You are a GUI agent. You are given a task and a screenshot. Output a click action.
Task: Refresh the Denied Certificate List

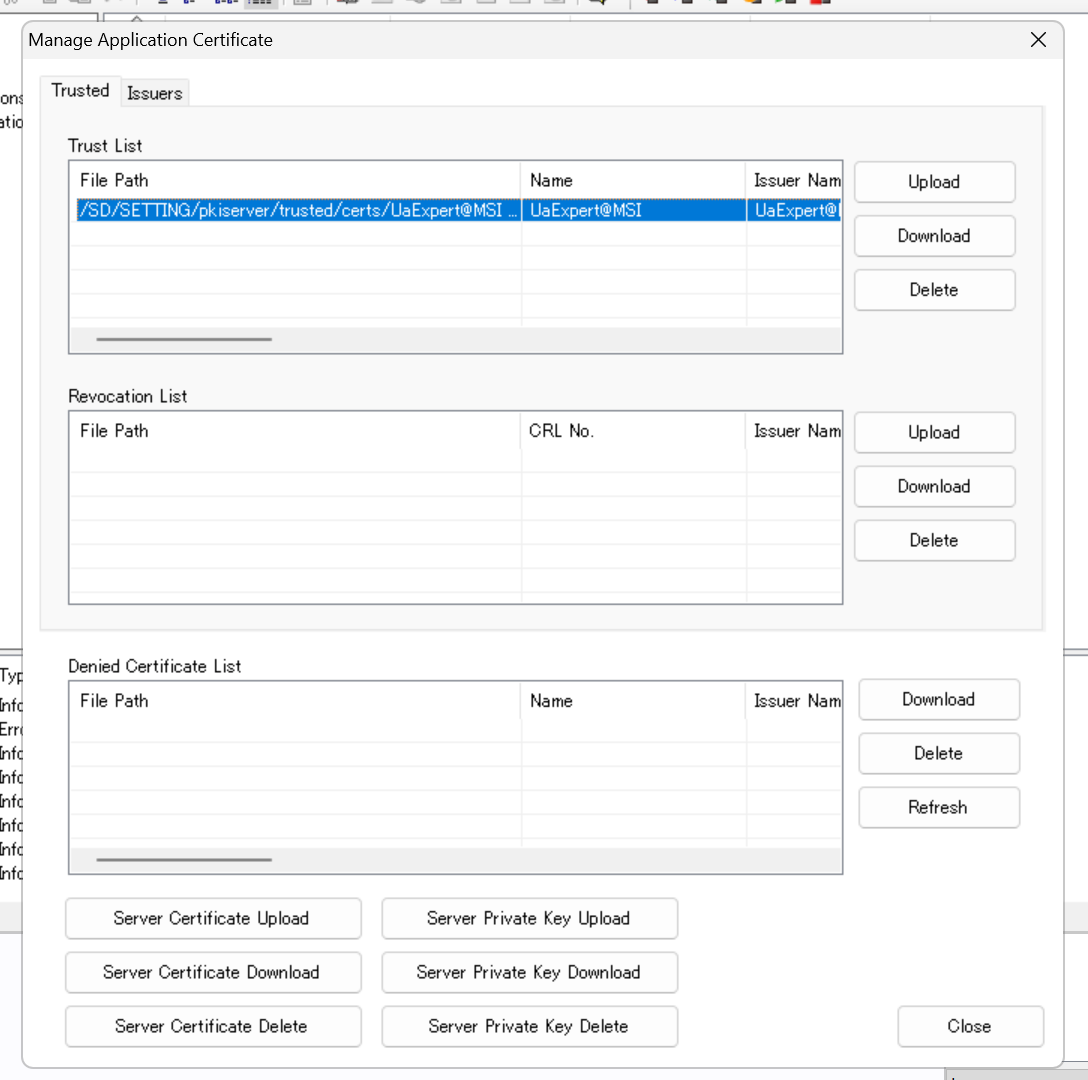tap(939, 807)
